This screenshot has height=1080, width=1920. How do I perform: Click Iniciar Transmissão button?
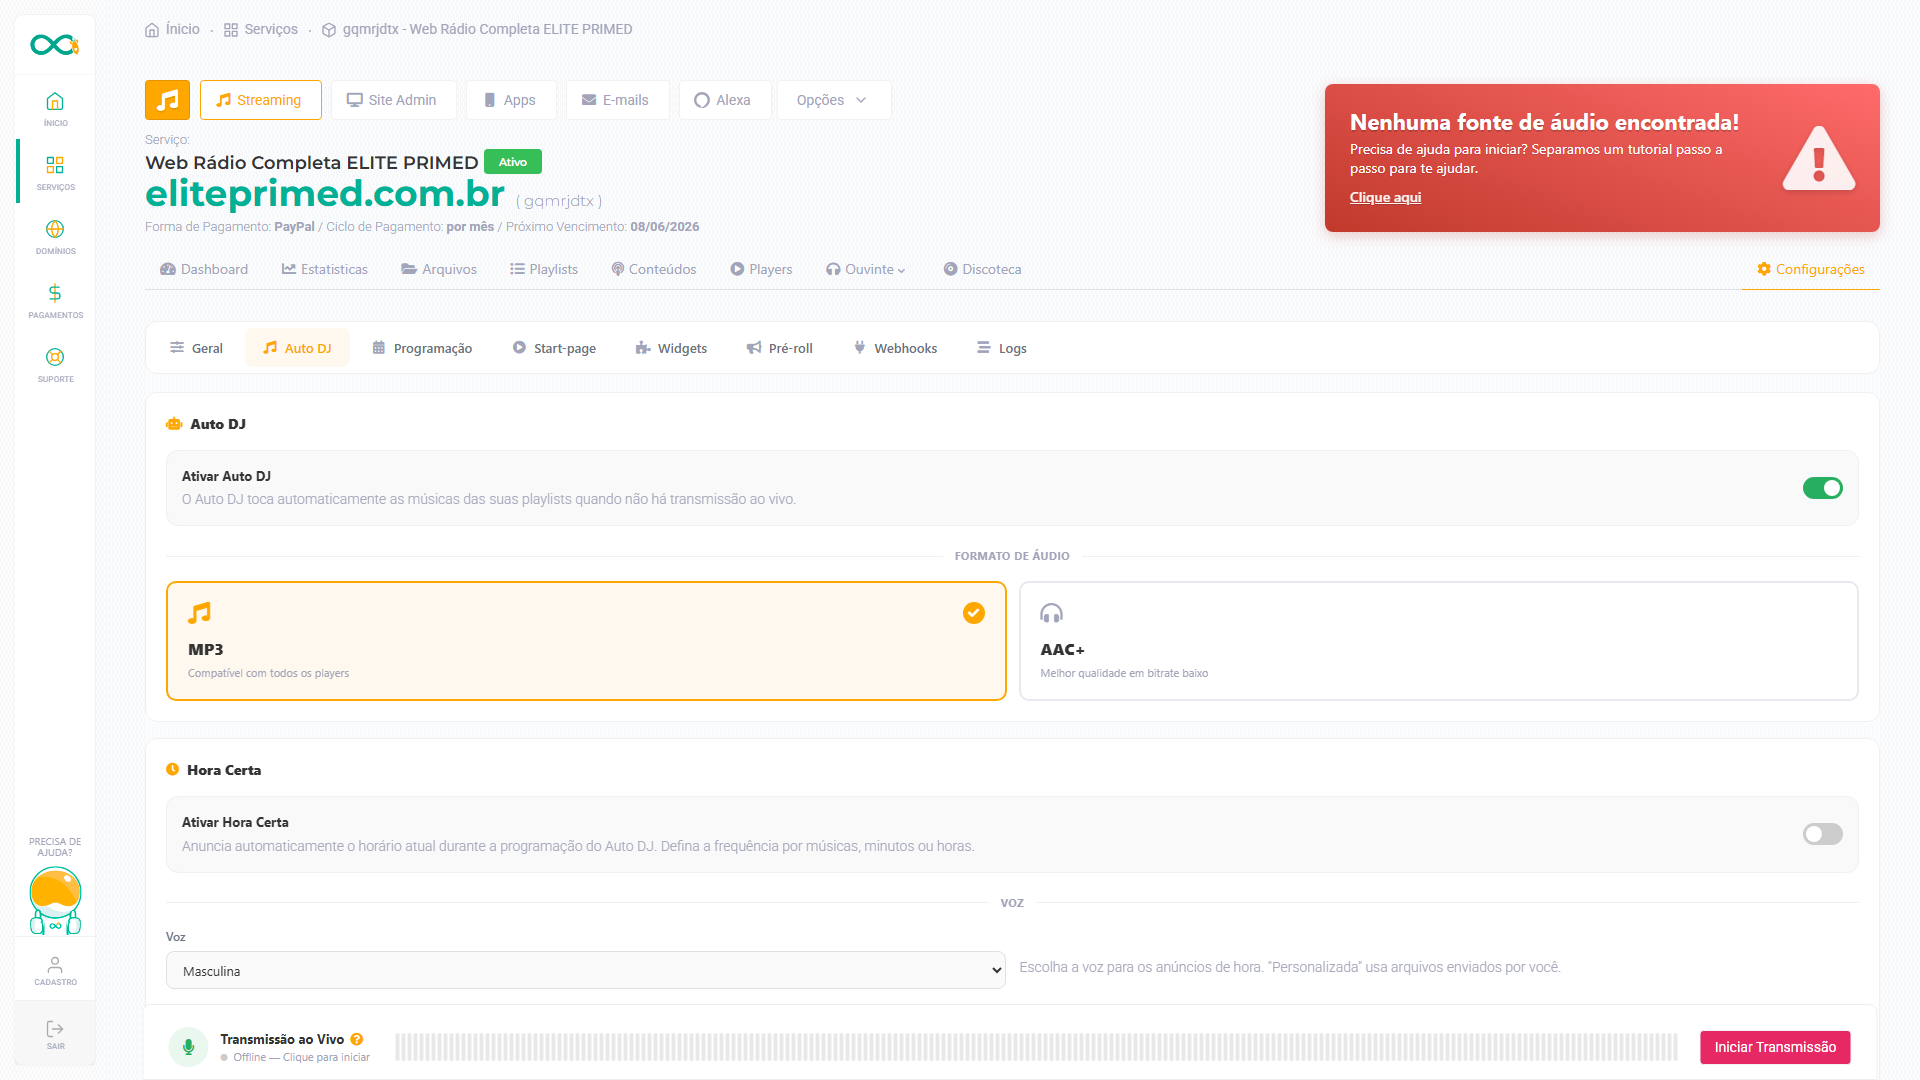(1775, 1047)
